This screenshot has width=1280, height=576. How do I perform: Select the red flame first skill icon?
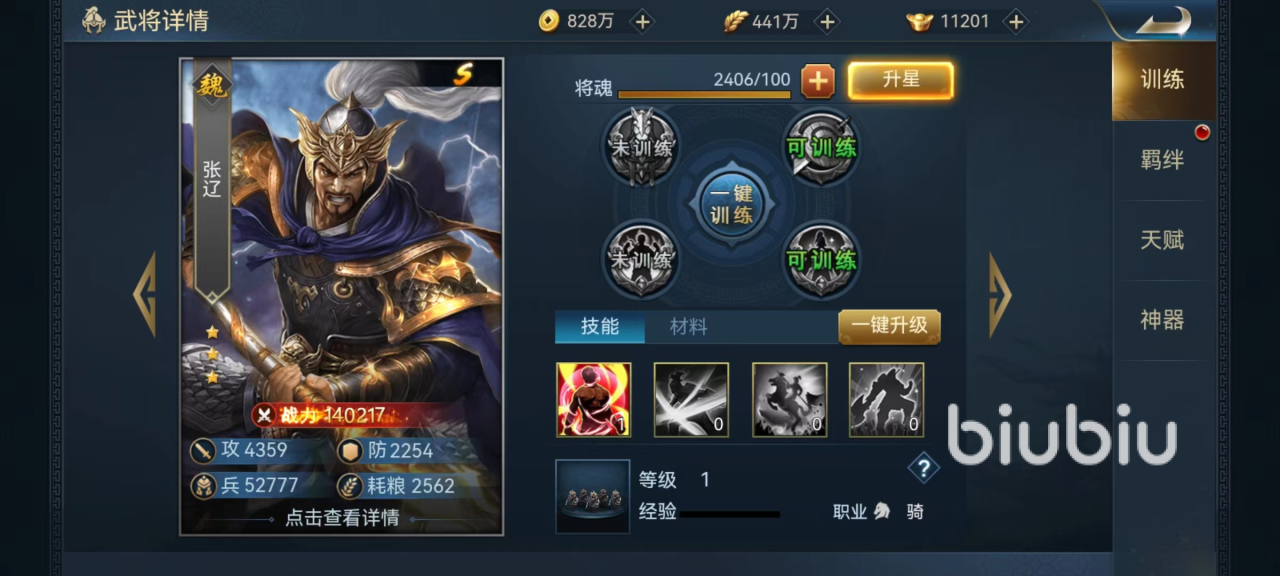click(x=593, y=400)
